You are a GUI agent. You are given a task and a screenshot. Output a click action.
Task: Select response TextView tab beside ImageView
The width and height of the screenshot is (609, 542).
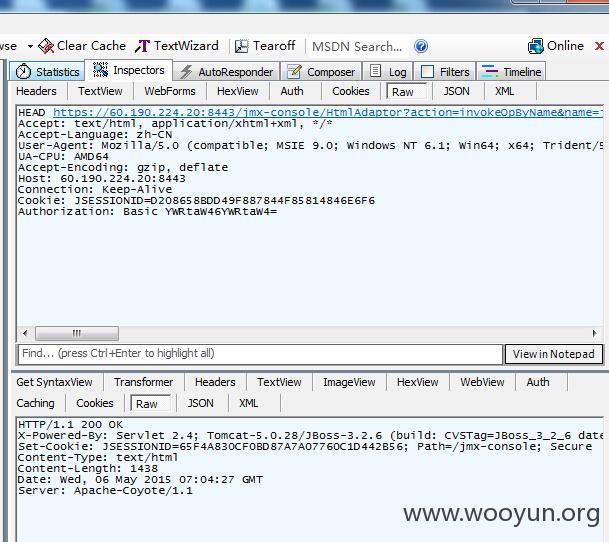click(279, 382)
